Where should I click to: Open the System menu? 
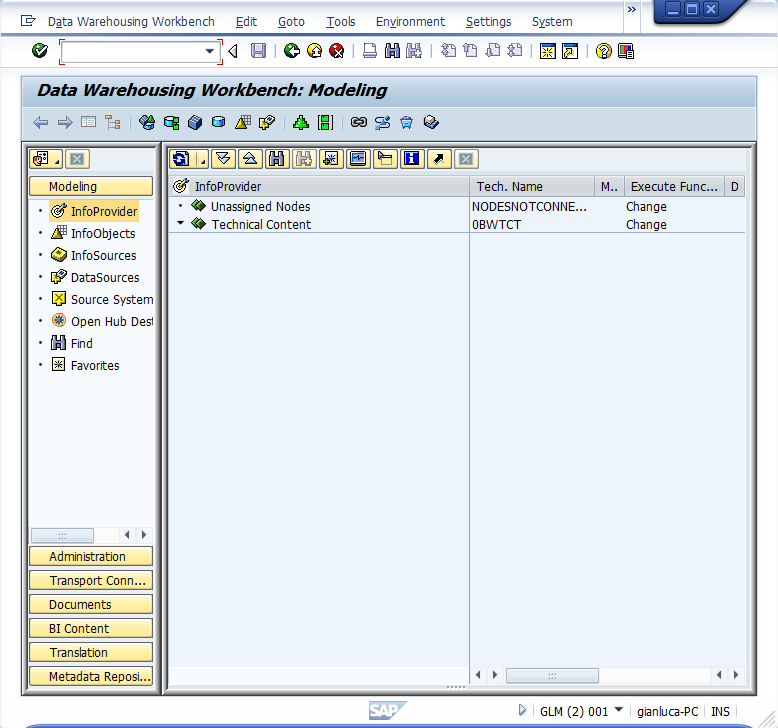point(552,22)
